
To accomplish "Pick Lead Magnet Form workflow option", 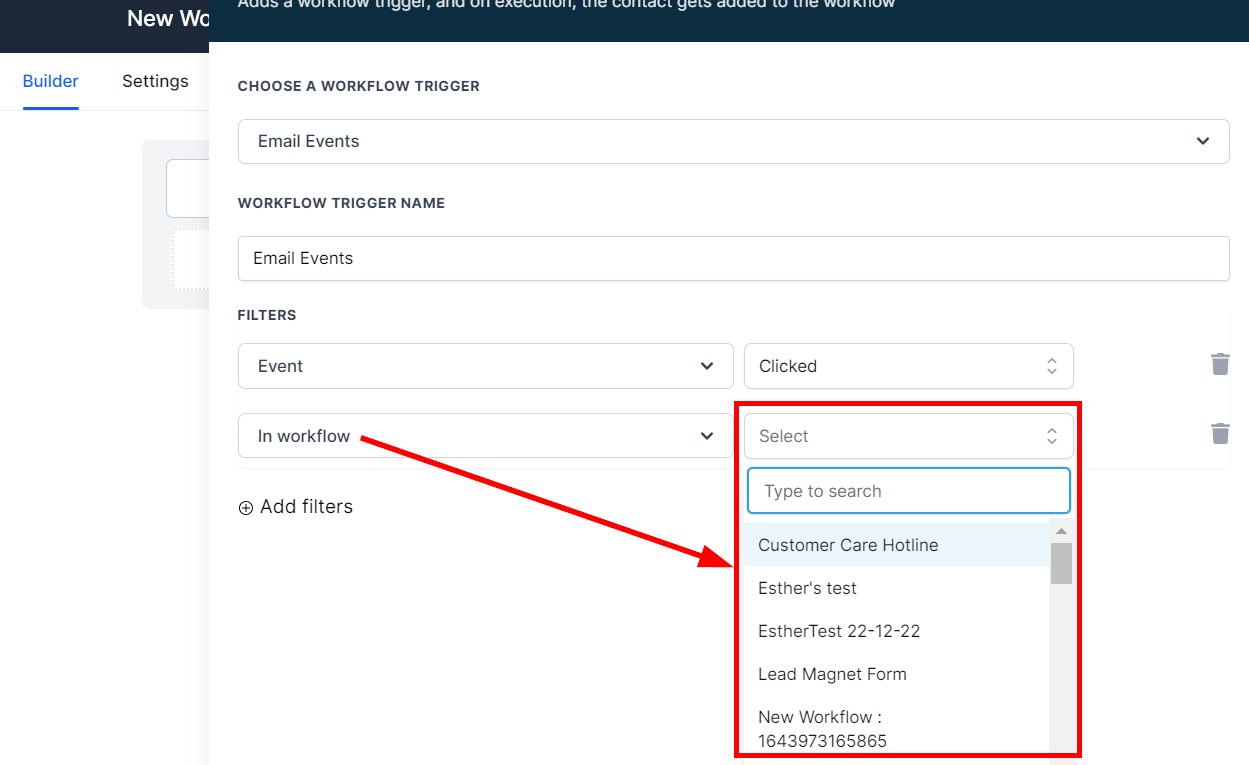I will pos(832,674).
